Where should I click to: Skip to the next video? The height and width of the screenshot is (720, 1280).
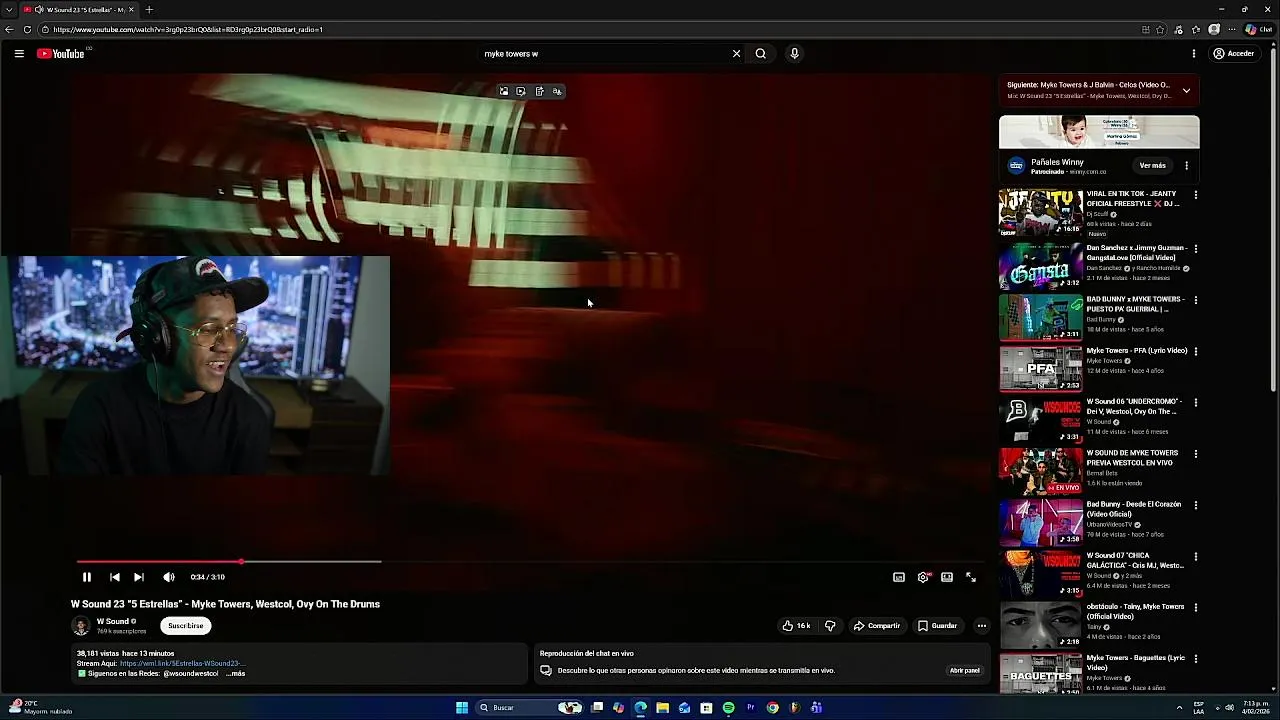pyautogui.click(x=139, y=577)
